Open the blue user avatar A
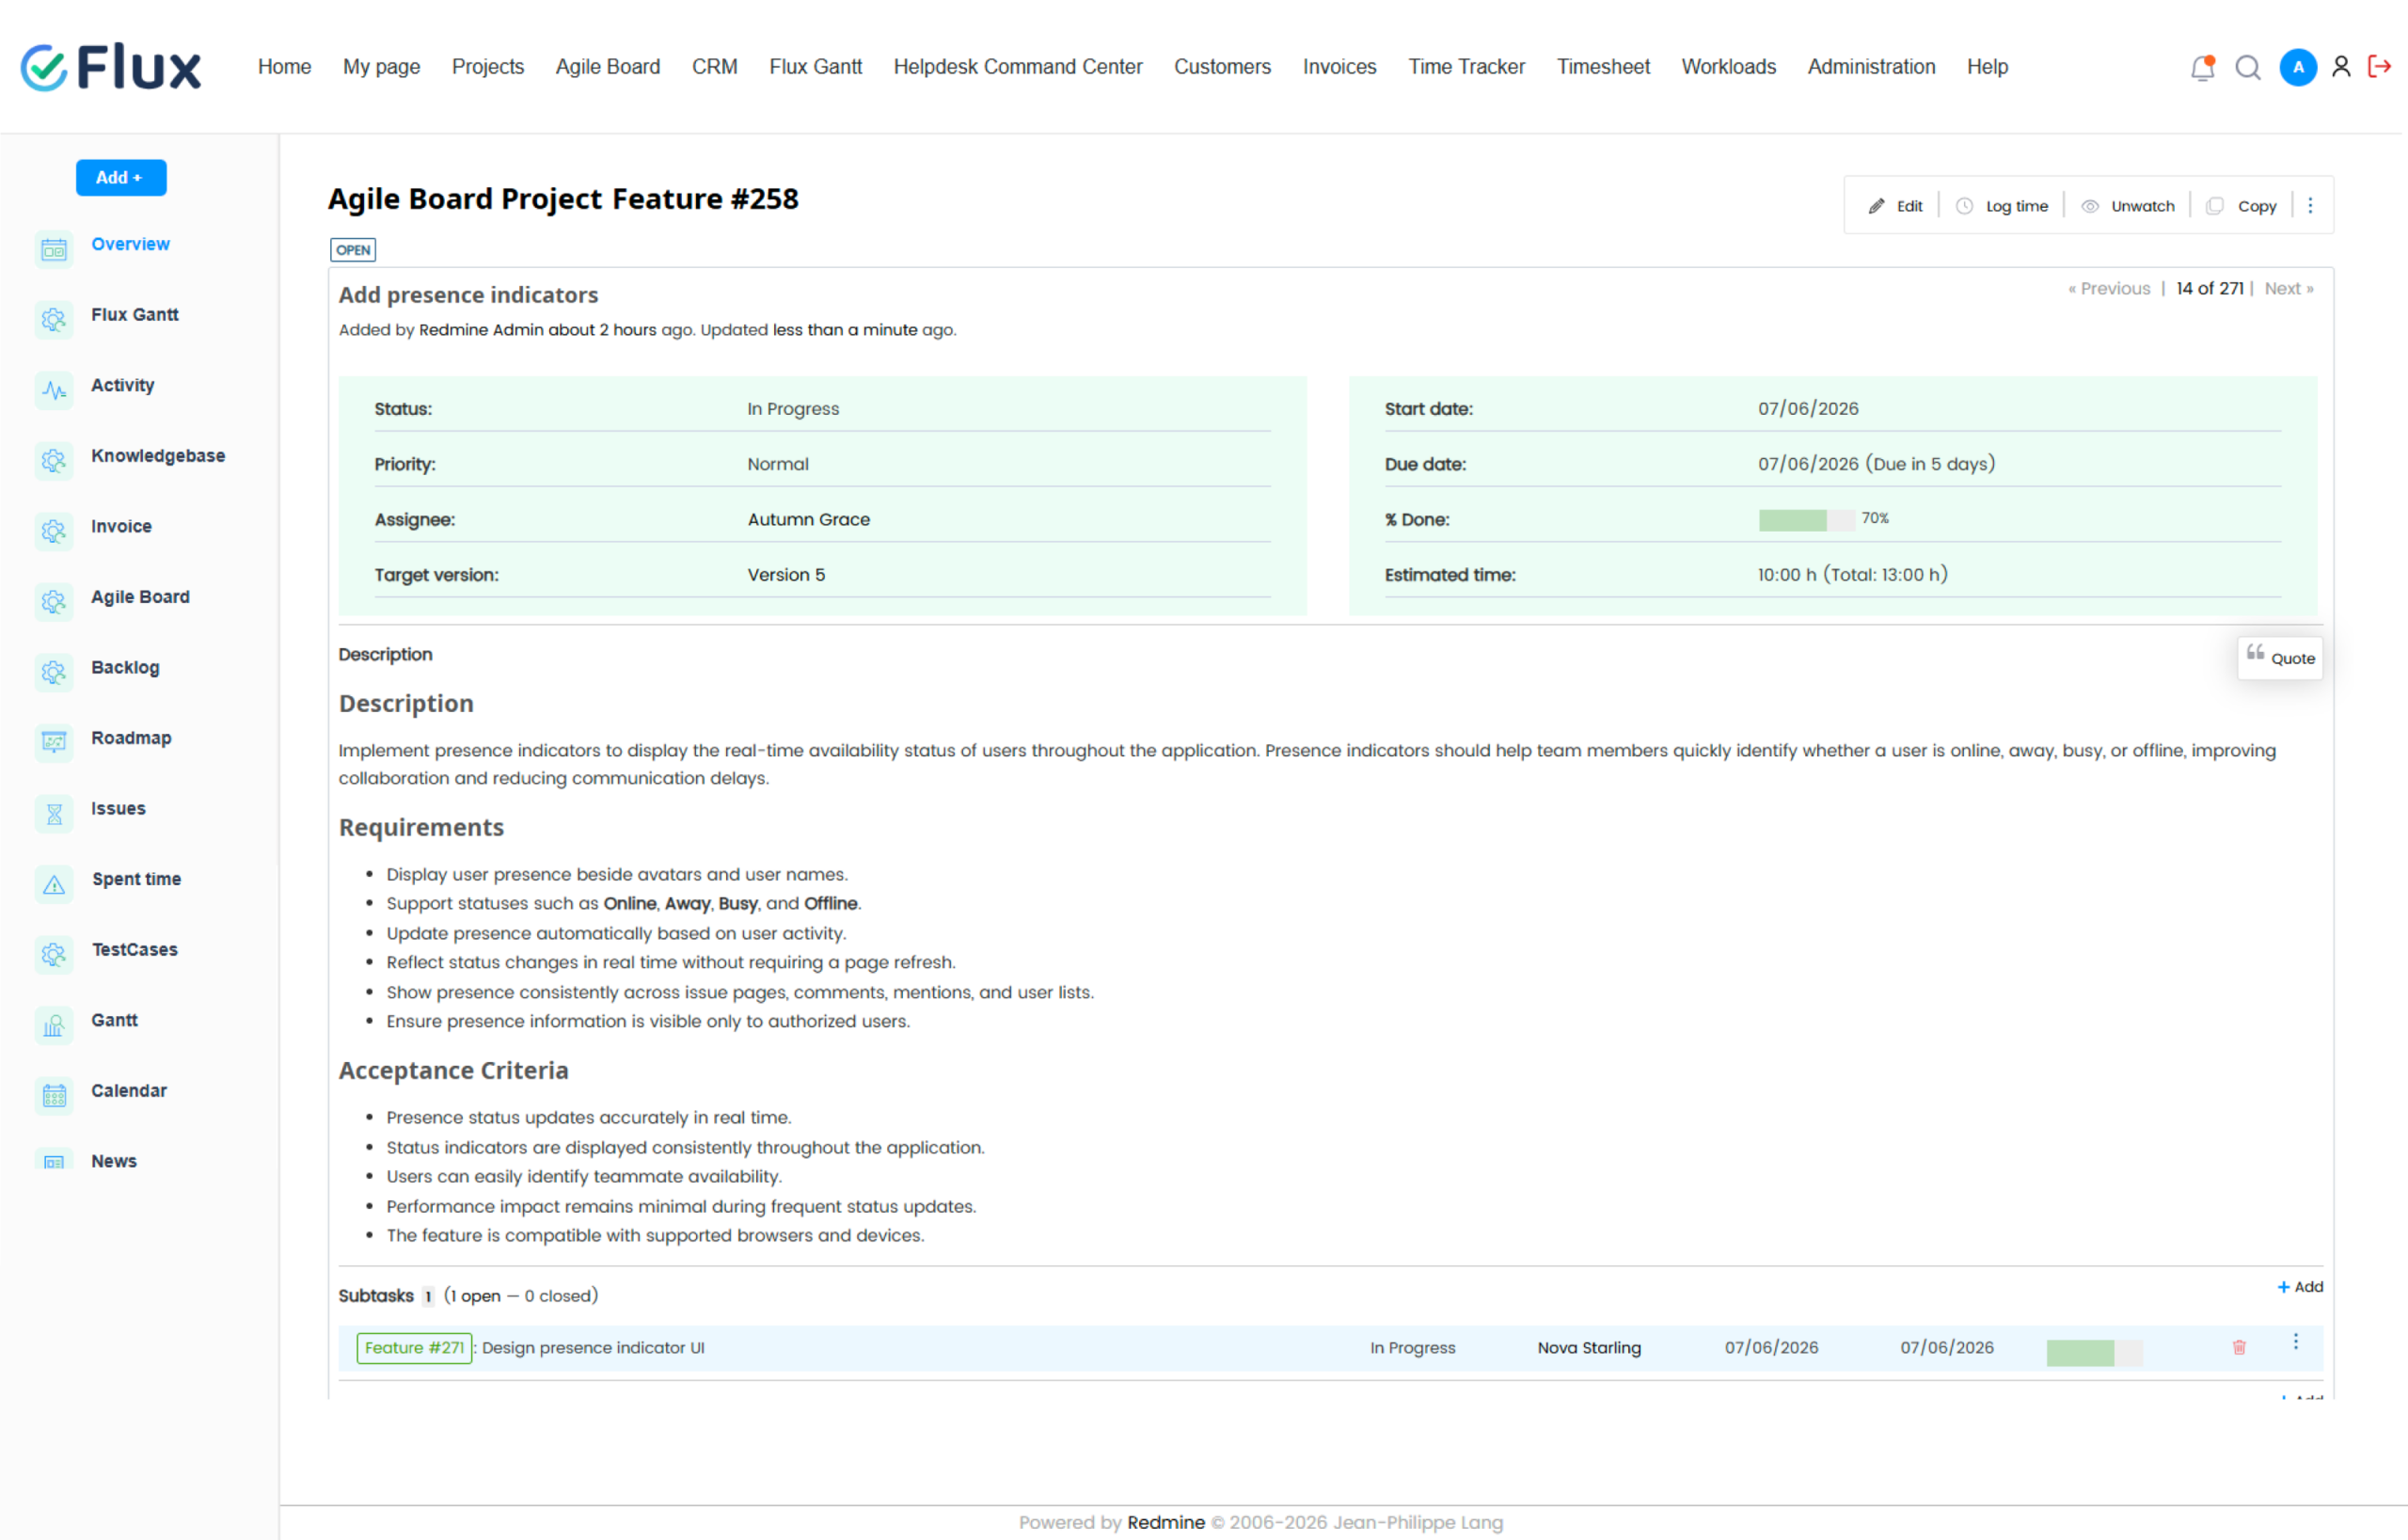Screen dimensions: 2408x1540 [2298, 67]
